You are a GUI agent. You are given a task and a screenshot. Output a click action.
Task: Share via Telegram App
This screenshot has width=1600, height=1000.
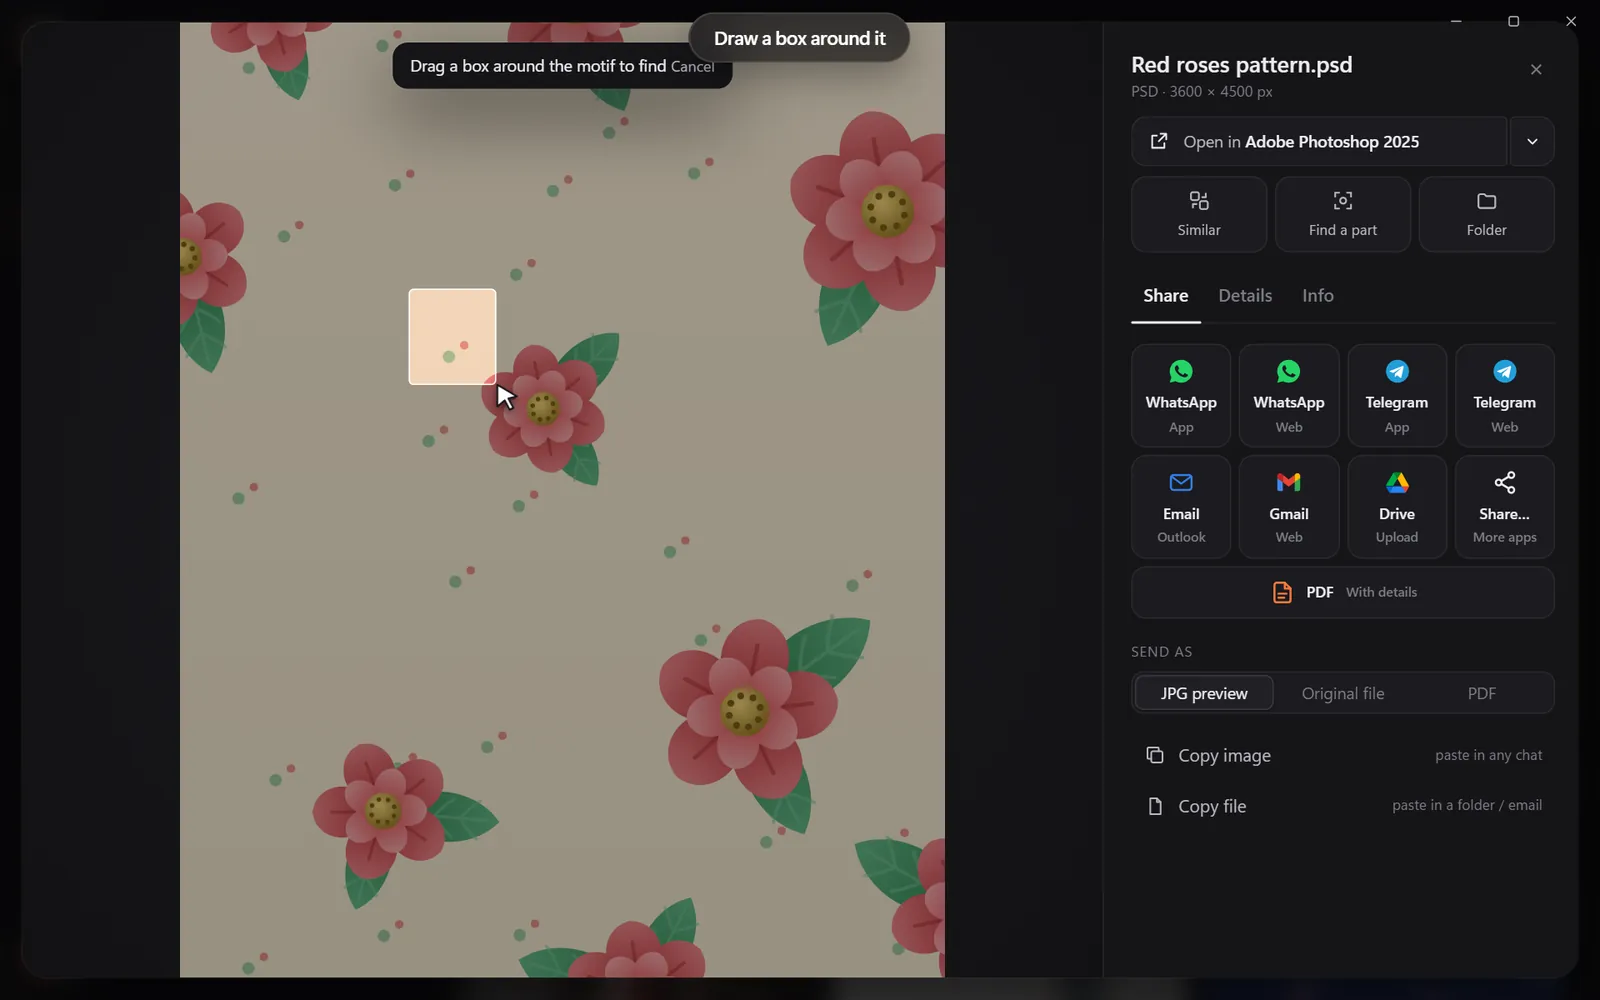pos(1397,396)
